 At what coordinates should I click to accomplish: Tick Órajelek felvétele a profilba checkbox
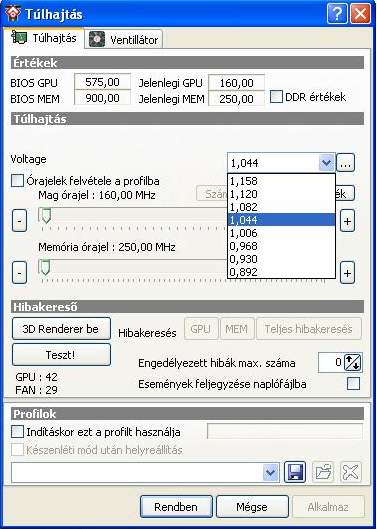click(17, 181)
